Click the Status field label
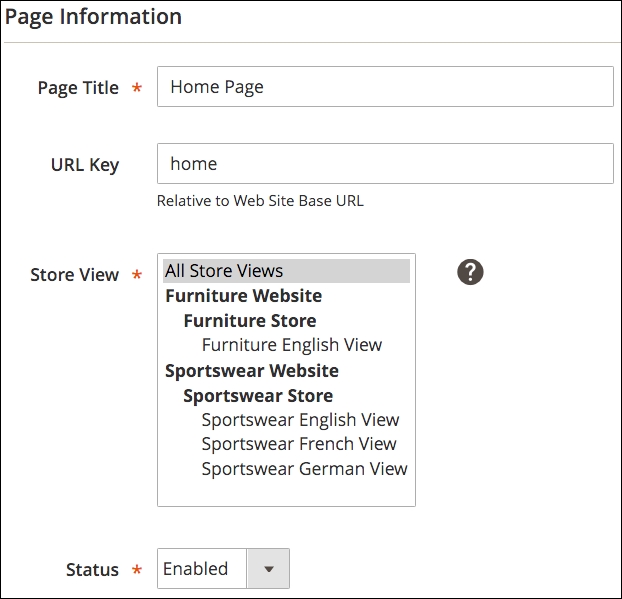 (92, 570)
